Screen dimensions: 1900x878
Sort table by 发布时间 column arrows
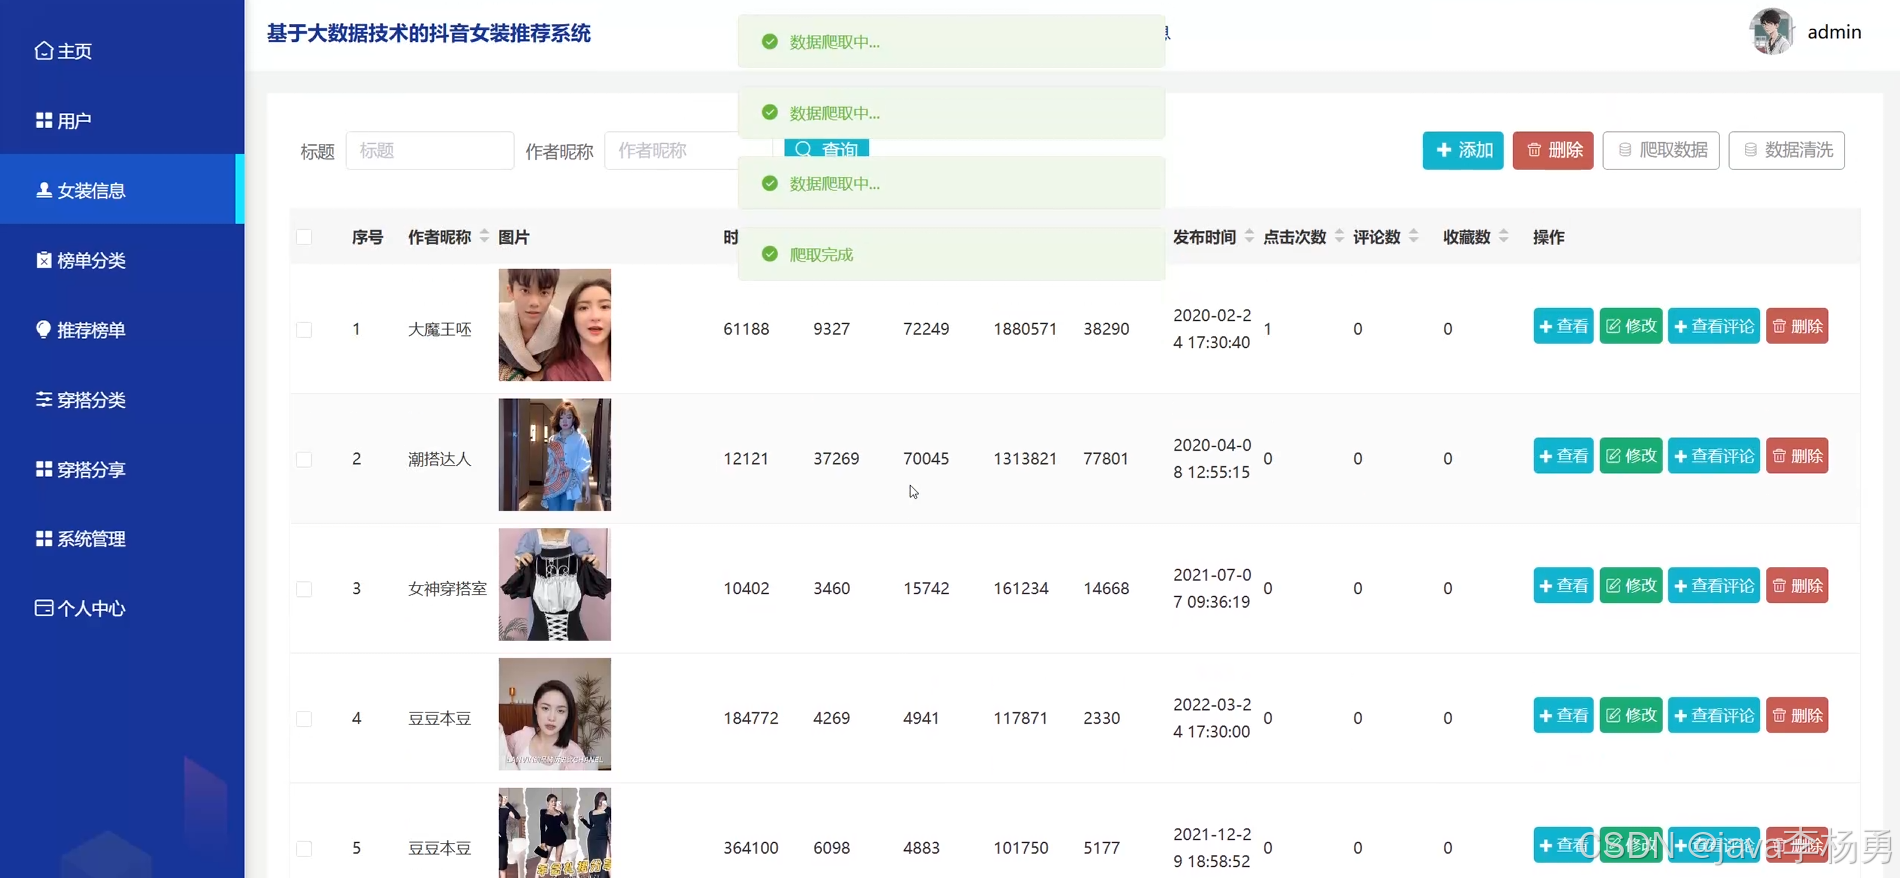tap(1249, 236)
